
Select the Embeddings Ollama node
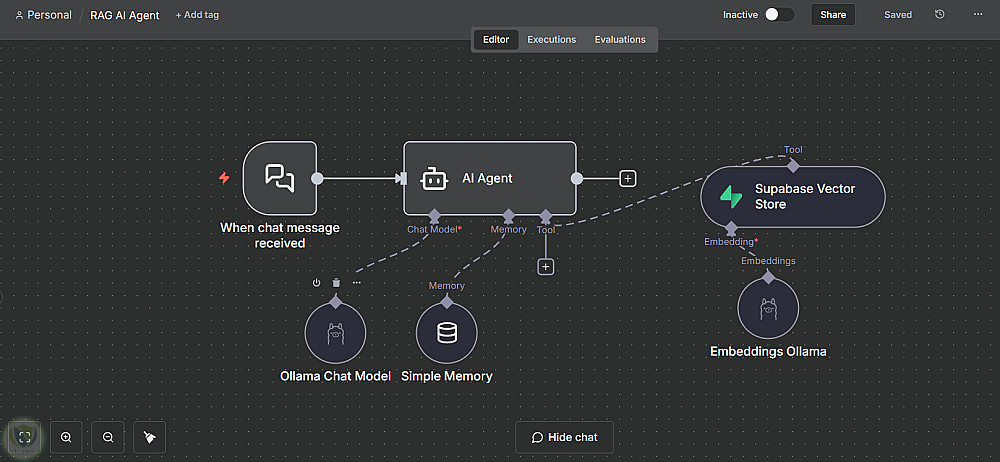pyautogui.click(x=768, y=309)
